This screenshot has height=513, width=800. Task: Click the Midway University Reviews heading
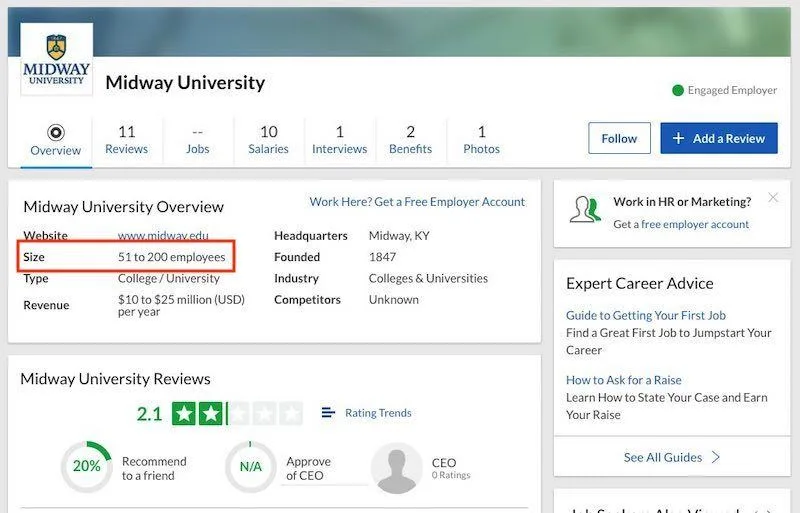(x=115, y=379)
